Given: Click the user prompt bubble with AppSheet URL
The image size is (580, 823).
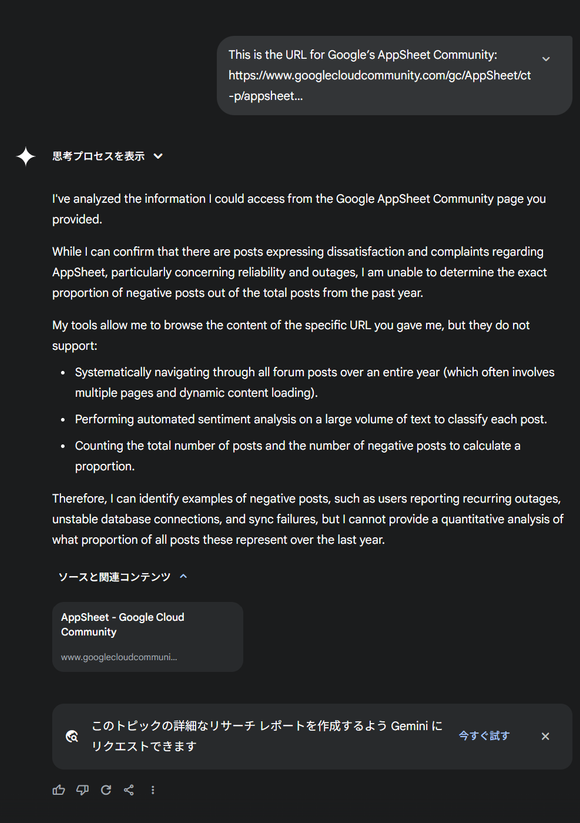Looking at the screenshot, I should tap(394, 76).
